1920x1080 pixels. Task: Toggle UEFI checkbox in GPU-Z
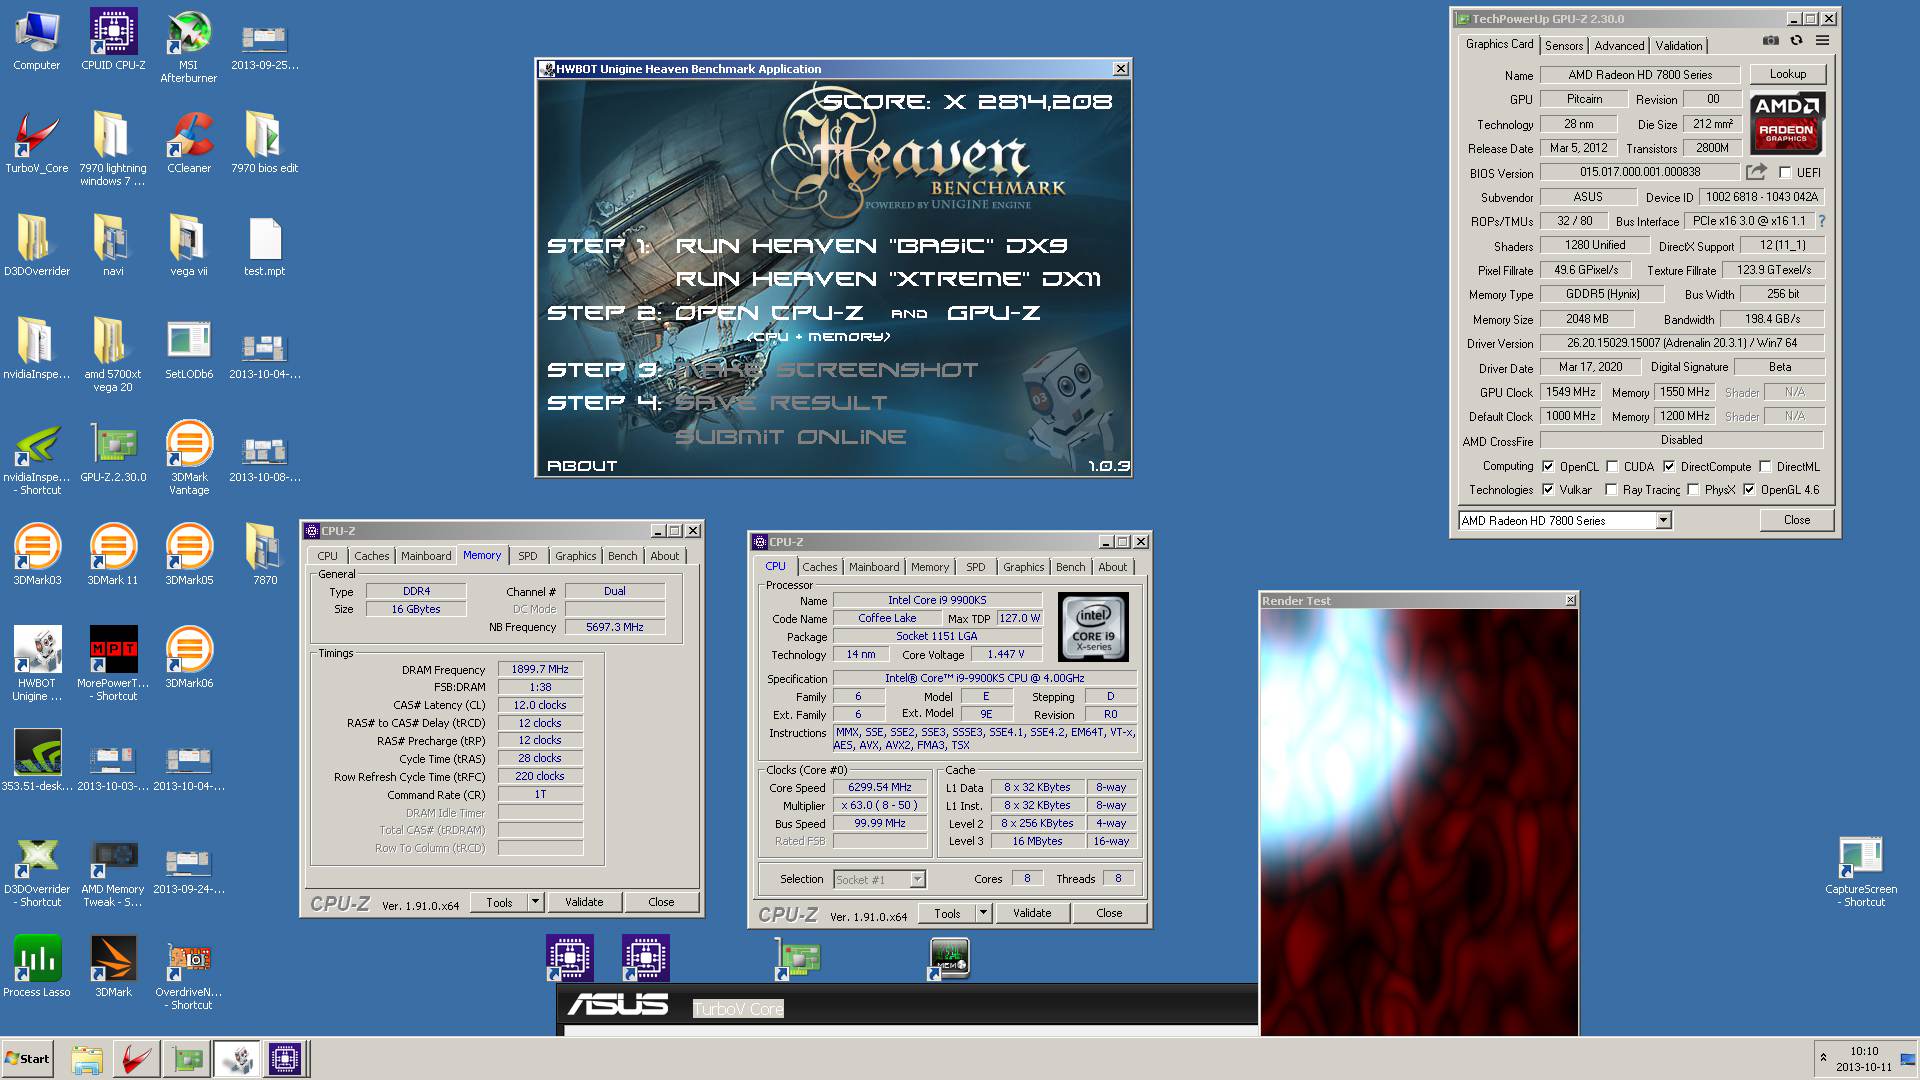(x=1785, y=173)
